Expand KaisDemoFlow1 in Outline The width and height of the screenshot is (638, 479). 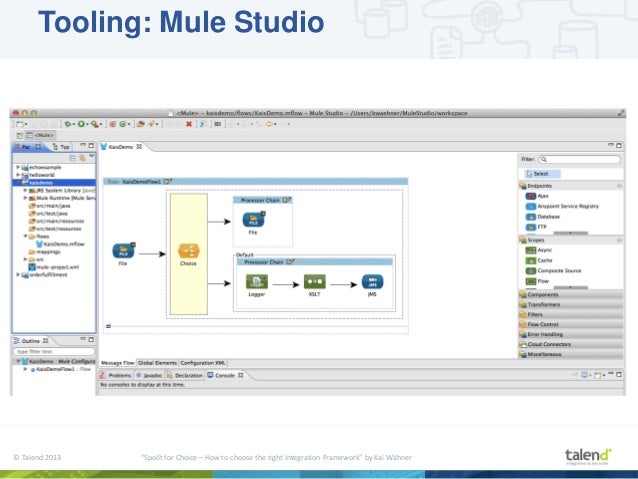click(x=25, y=369)
